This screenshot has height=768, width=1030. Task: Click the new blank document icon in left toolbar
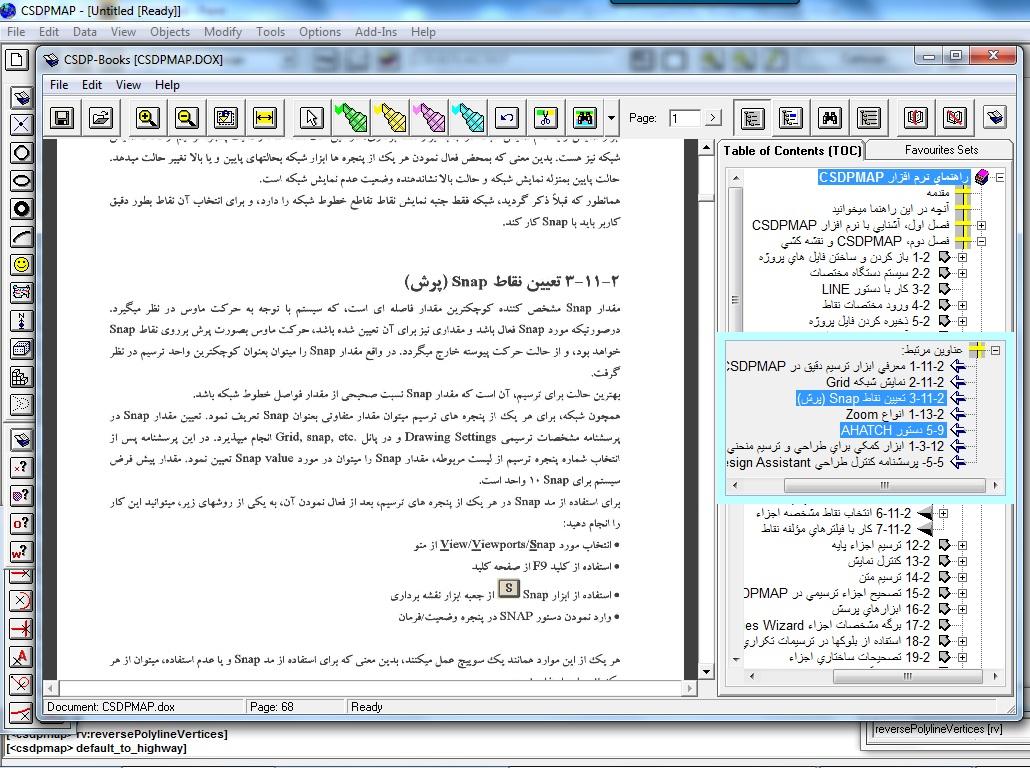click(17, 60)
